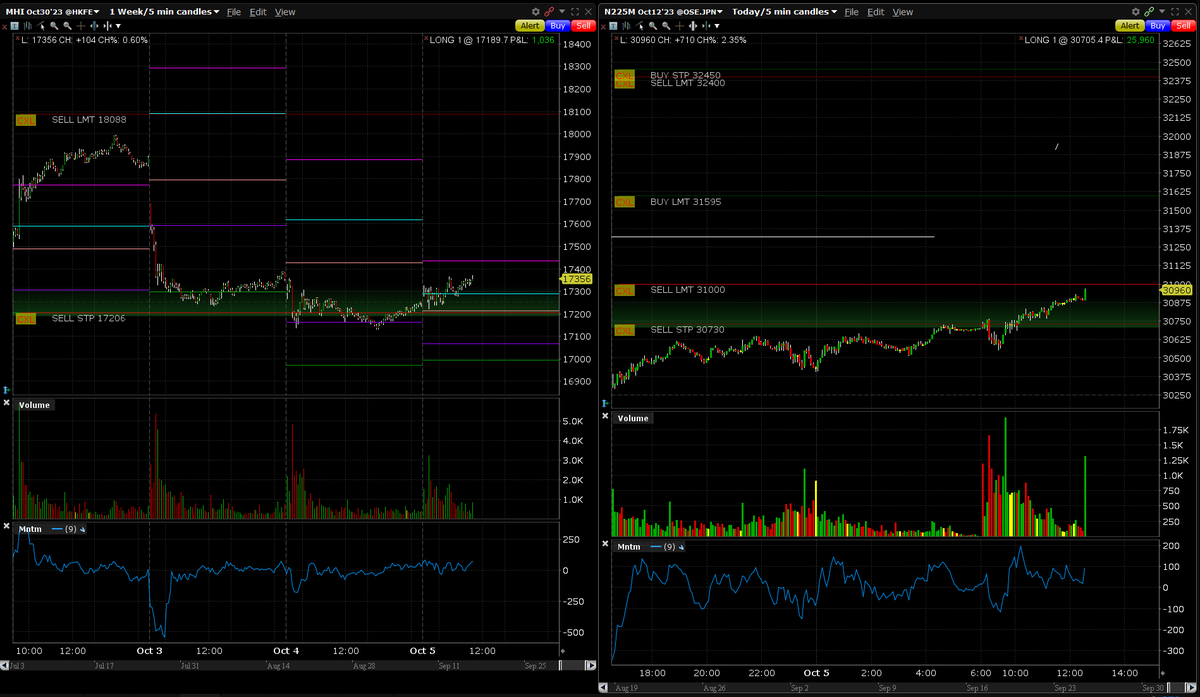Remove the N225M last price label row
The image size is (1200, 697).
pos(616,38)
